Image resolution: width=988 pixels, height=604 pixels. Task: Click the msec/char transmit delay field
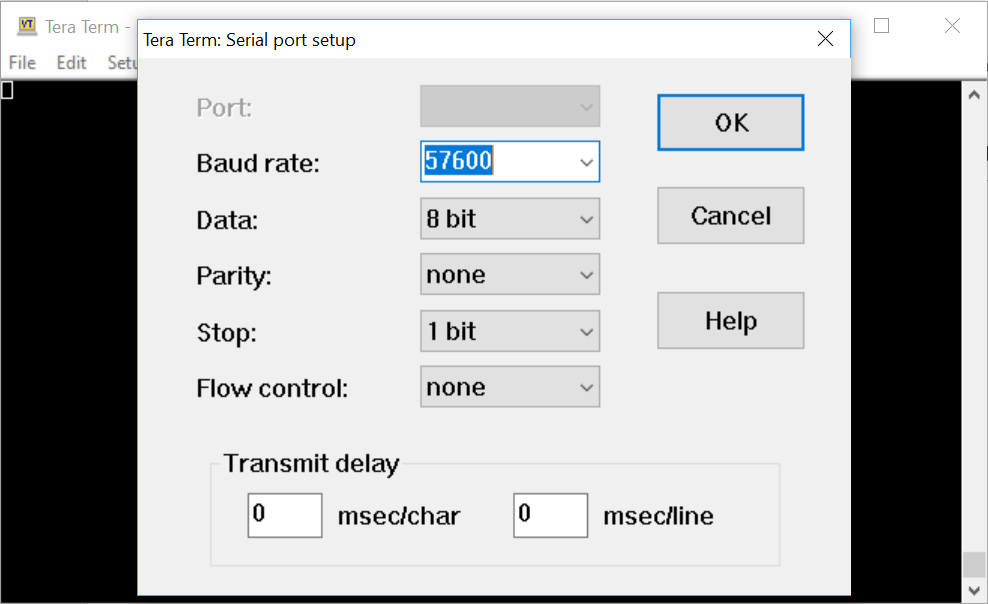285,515
